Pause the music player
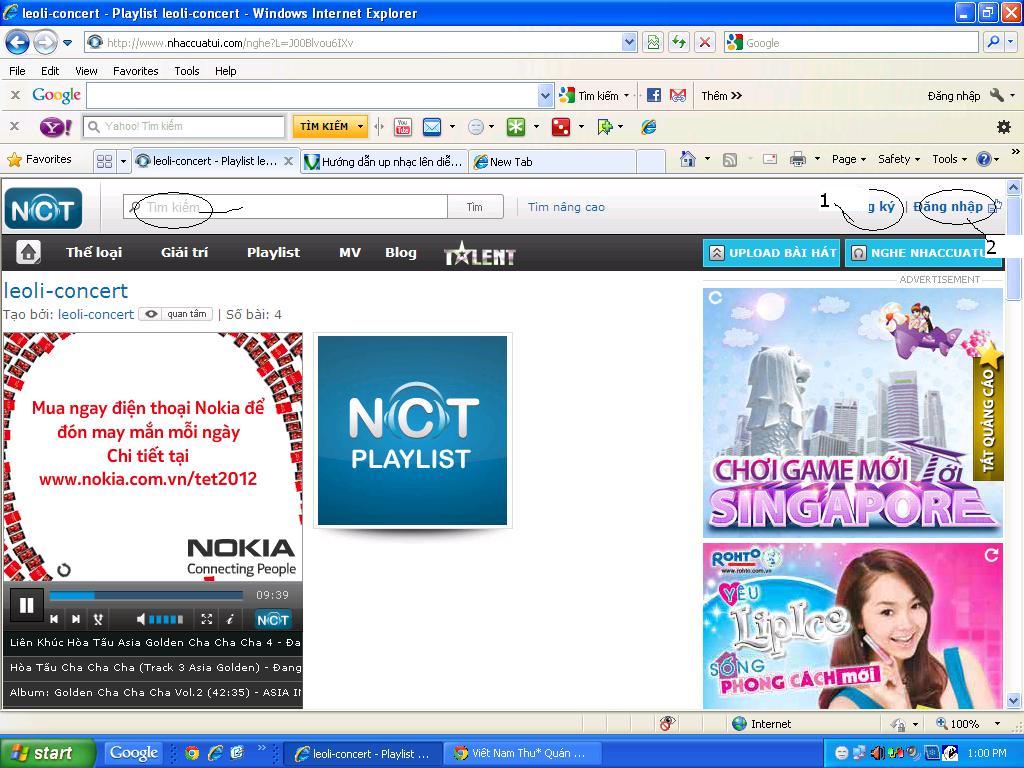The width and height of the screenshot is (1024, 768). [26, 605]
